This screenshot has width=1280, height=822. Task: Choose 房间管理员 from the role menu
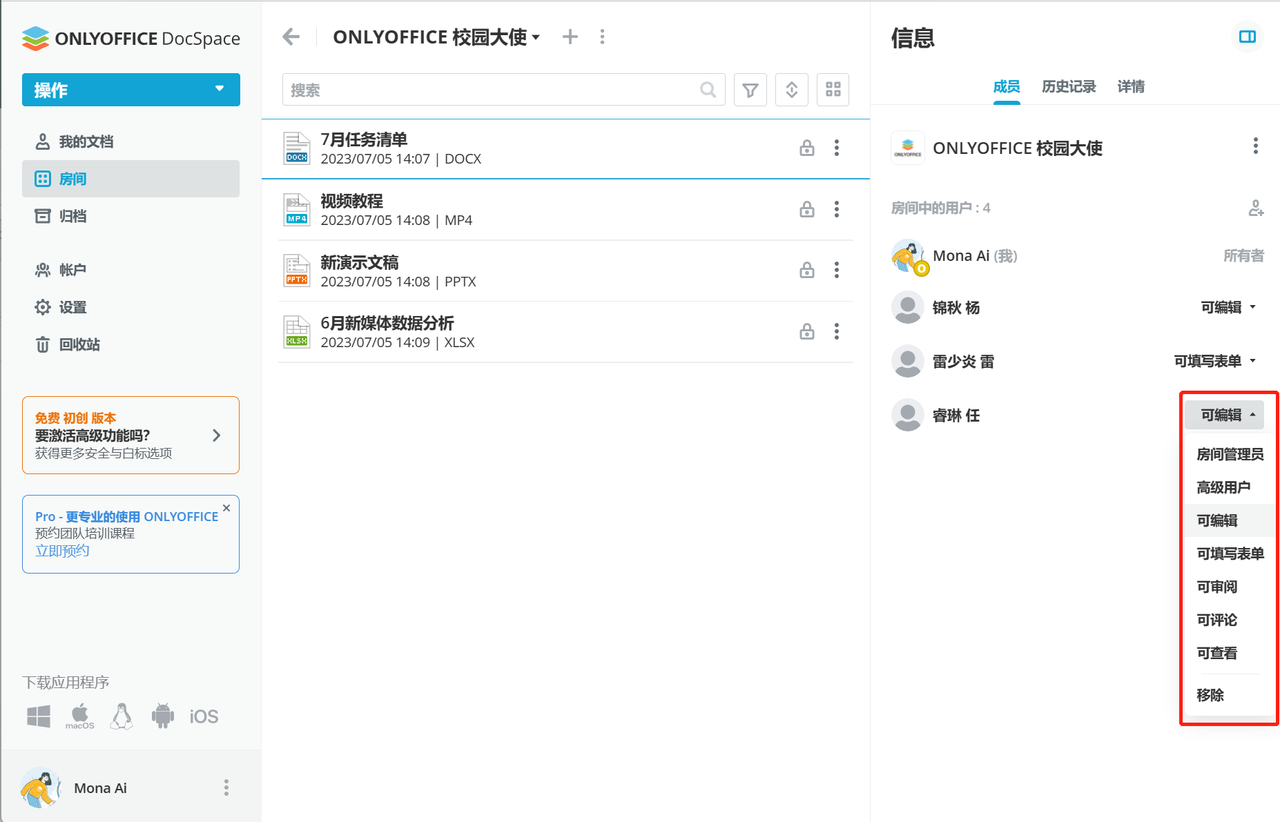[1230, 454]
